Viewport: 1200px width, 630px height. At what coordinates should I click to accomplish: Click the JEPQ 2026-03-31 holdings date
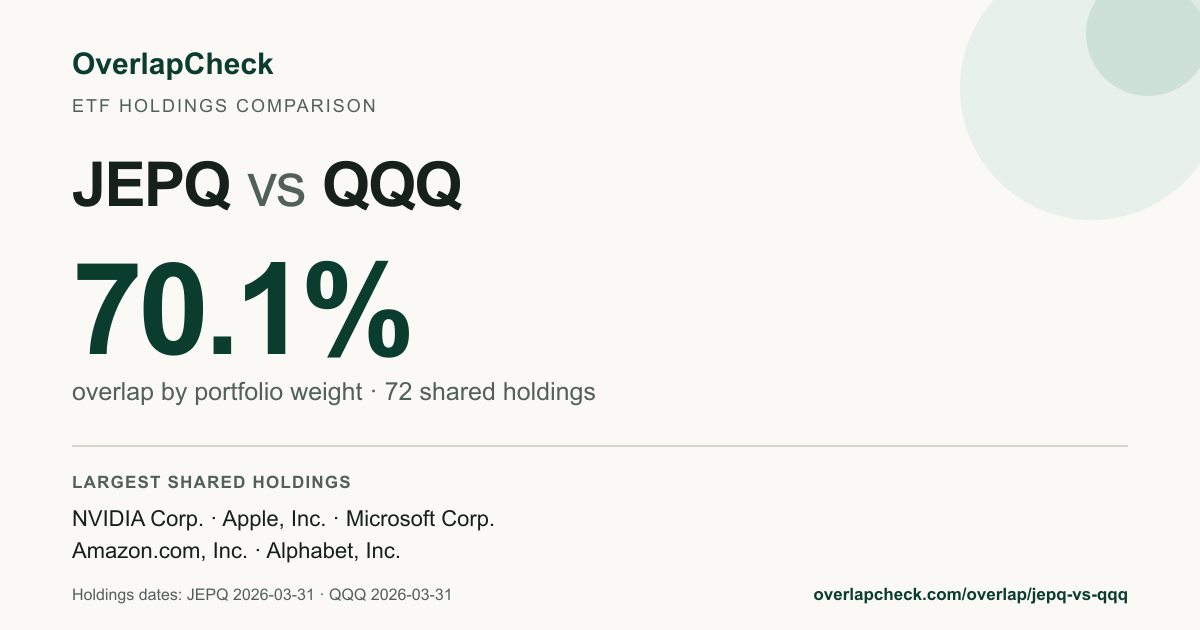point(248,594)
